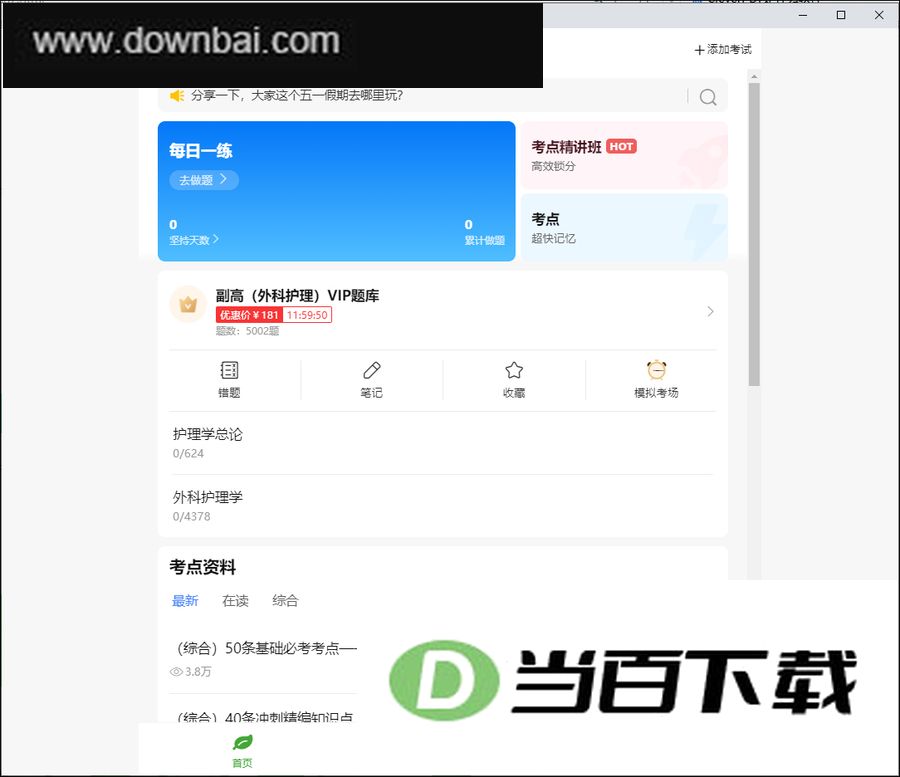This screenshot has width=900, height=777.
Task: Click the 每日一练 heading
Action: coord(201,151)
